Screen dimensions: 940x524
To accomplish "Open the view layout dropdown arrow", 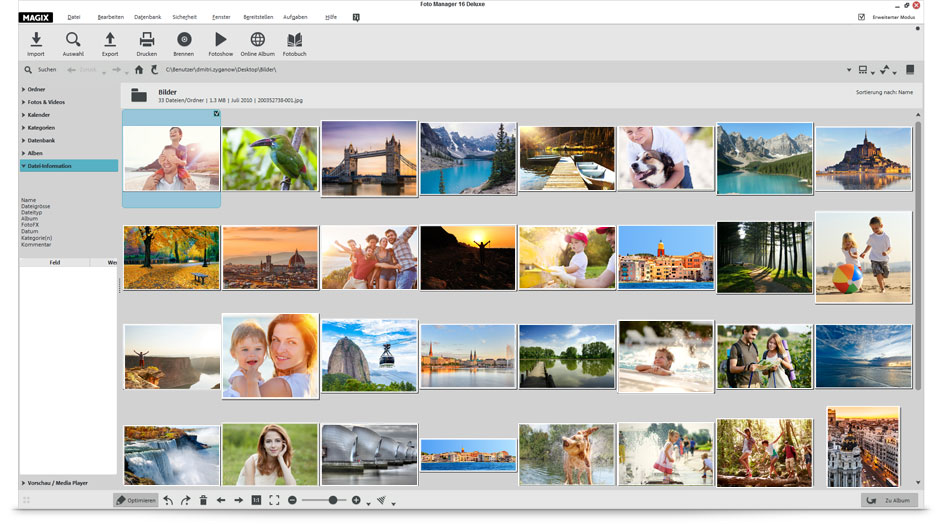I will [873, 73].
